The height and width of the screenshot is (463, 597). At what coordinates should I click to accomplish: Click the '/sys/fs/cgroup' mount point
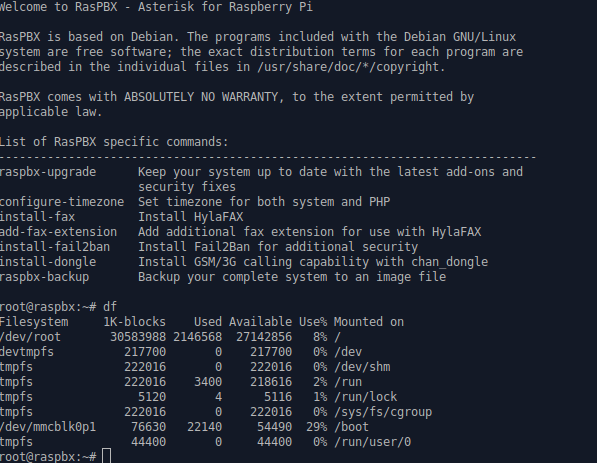(x=383, y=412)
